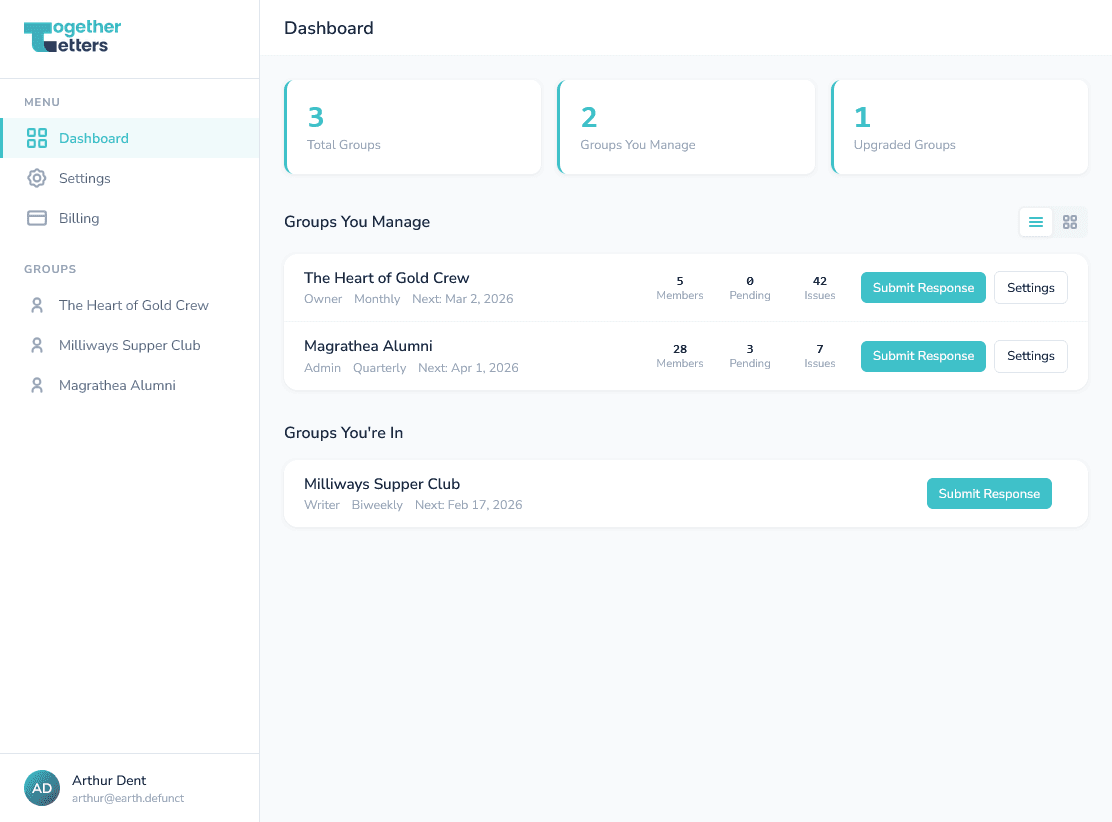
Task: Open Settings for The Heart of Gold Crew group
Action: (x=1030, y=287)
